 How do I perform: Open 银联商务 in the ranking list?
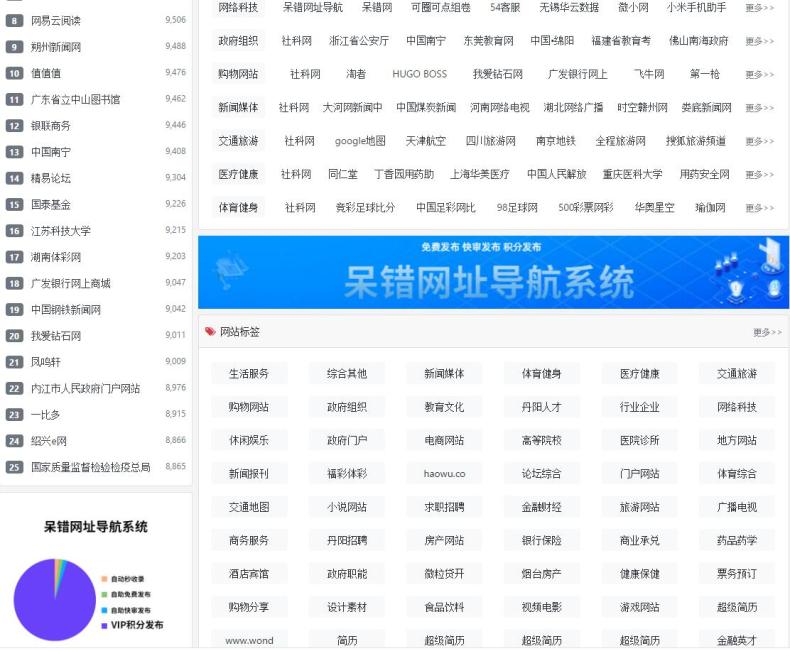pyautogui.click(x=50, y=125)
